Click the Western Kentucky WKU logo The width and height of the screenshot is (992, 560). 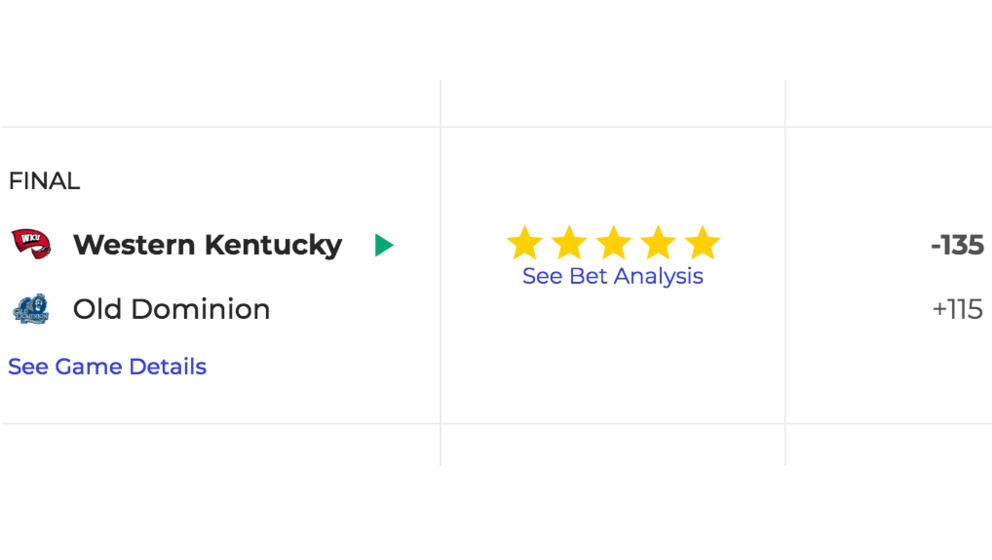click(31, 244)
